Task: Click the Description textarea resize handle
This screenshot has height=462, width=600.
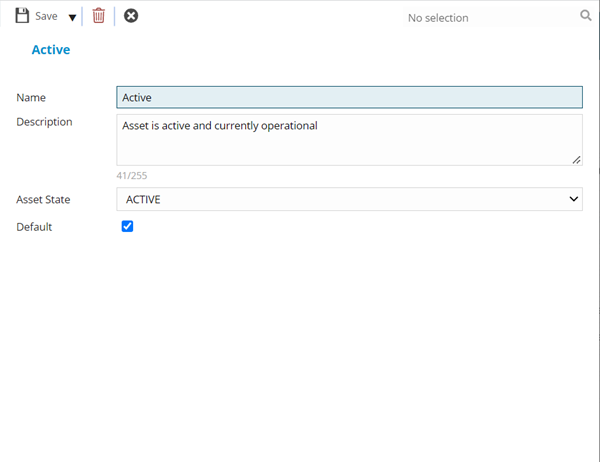Action: coord(577,159)
